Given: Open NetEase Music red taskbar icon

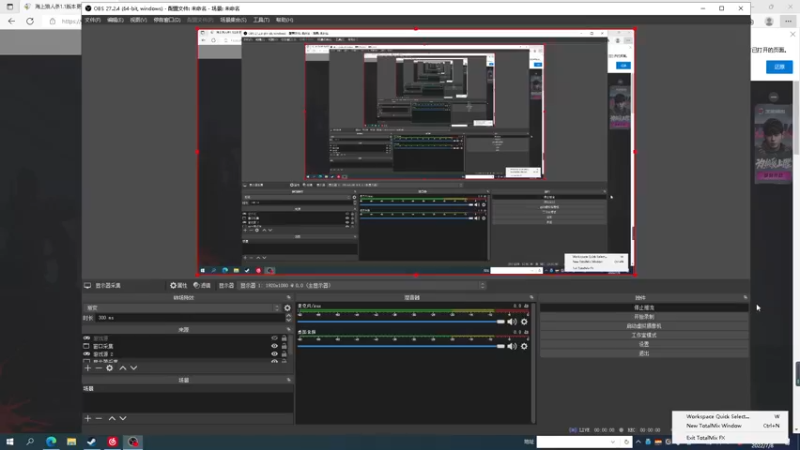Looking at the screenshot, I should click(113, 442).
